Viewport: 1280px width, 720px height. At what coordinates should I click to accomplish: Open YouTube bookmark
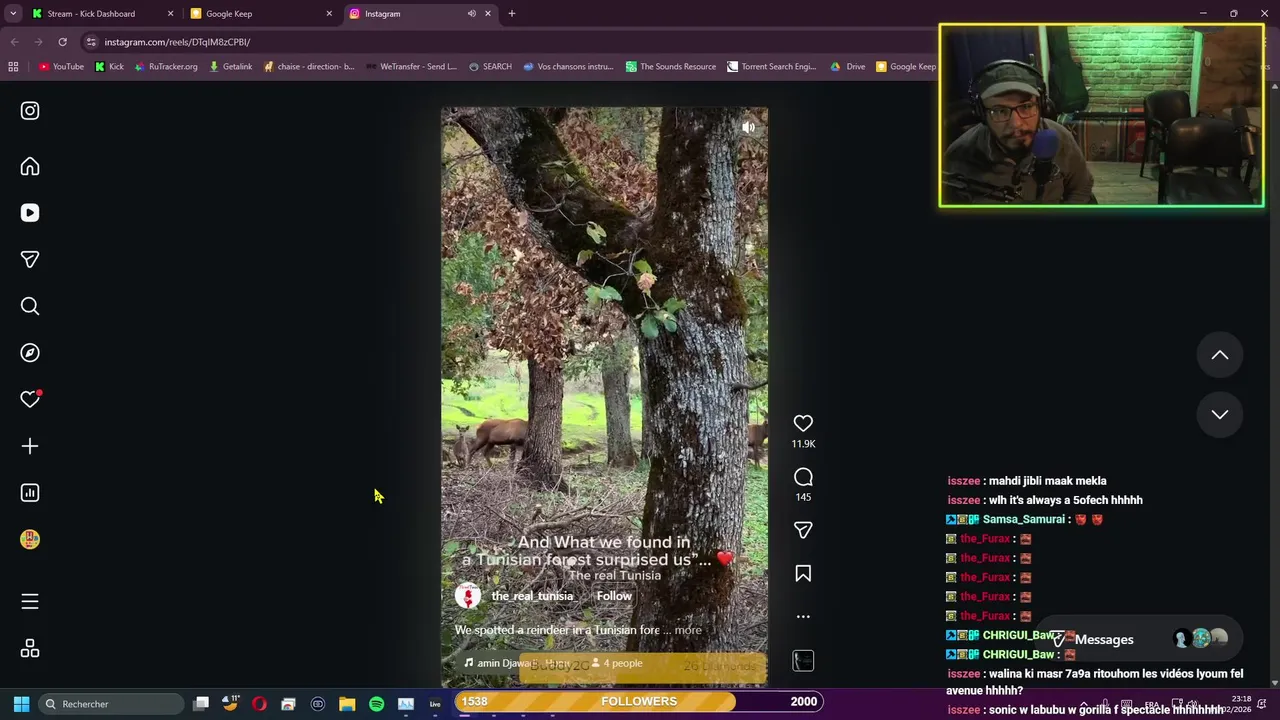[61, 67]
